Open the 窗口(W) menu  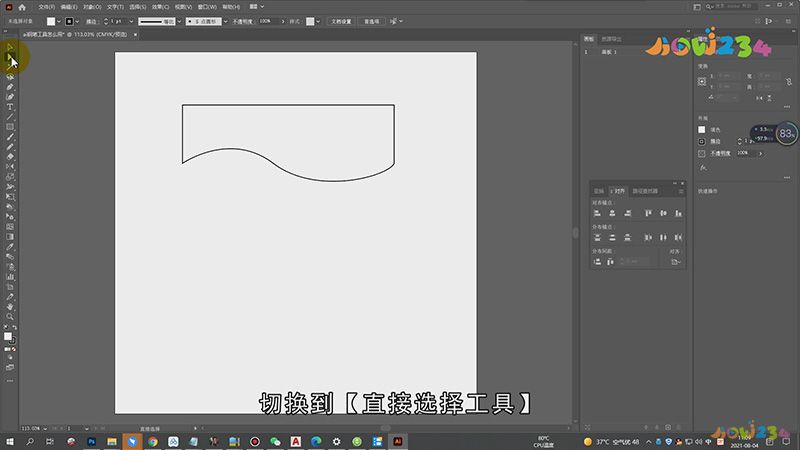(207, 7)
